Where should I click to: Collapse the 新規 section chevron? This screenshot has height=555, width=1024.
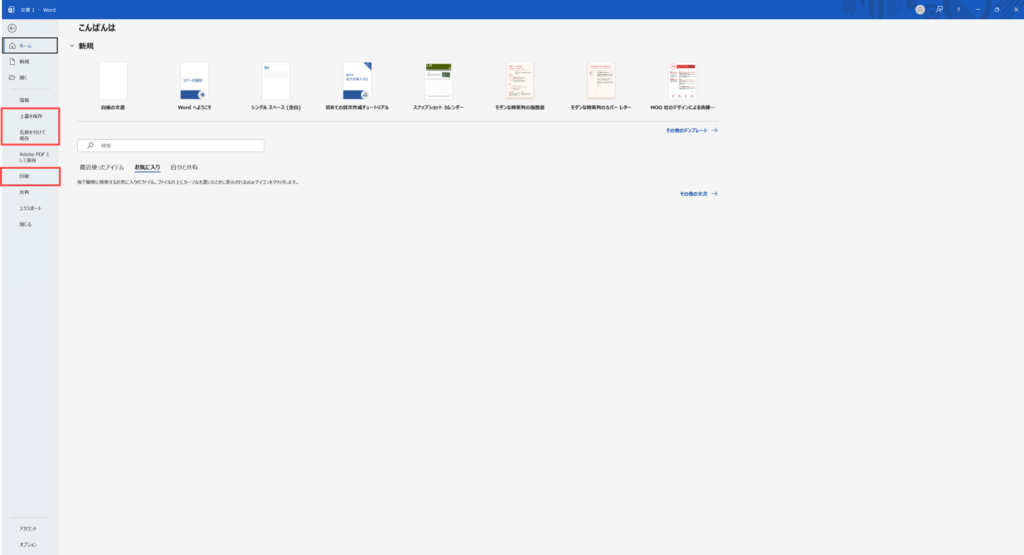pos(71,46)
